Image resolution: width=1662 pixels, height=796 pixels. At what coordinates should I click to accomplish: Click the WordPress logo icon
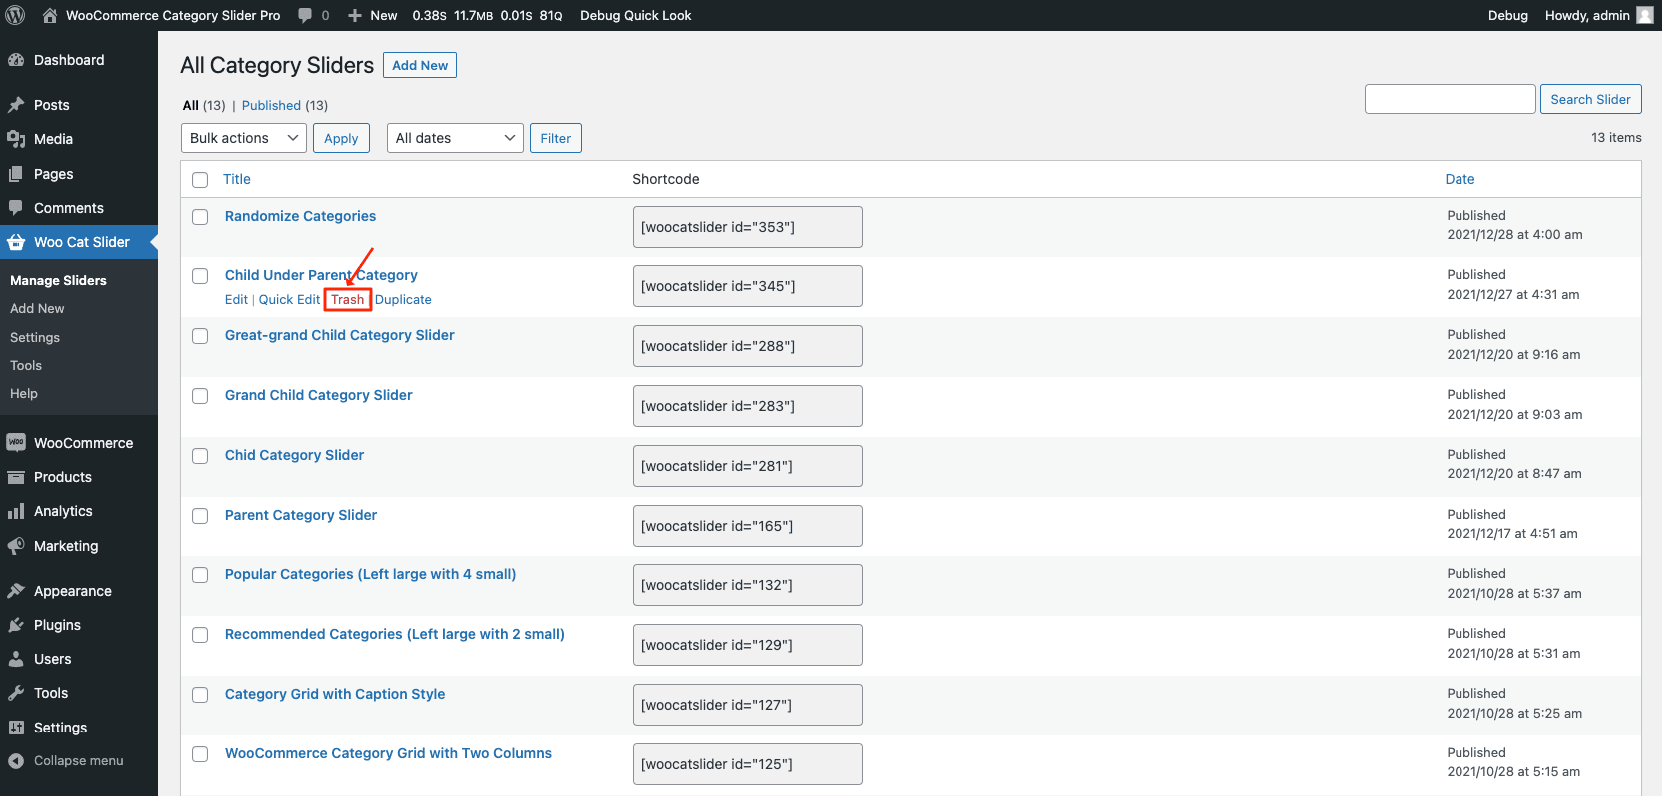tap(15, 15)
